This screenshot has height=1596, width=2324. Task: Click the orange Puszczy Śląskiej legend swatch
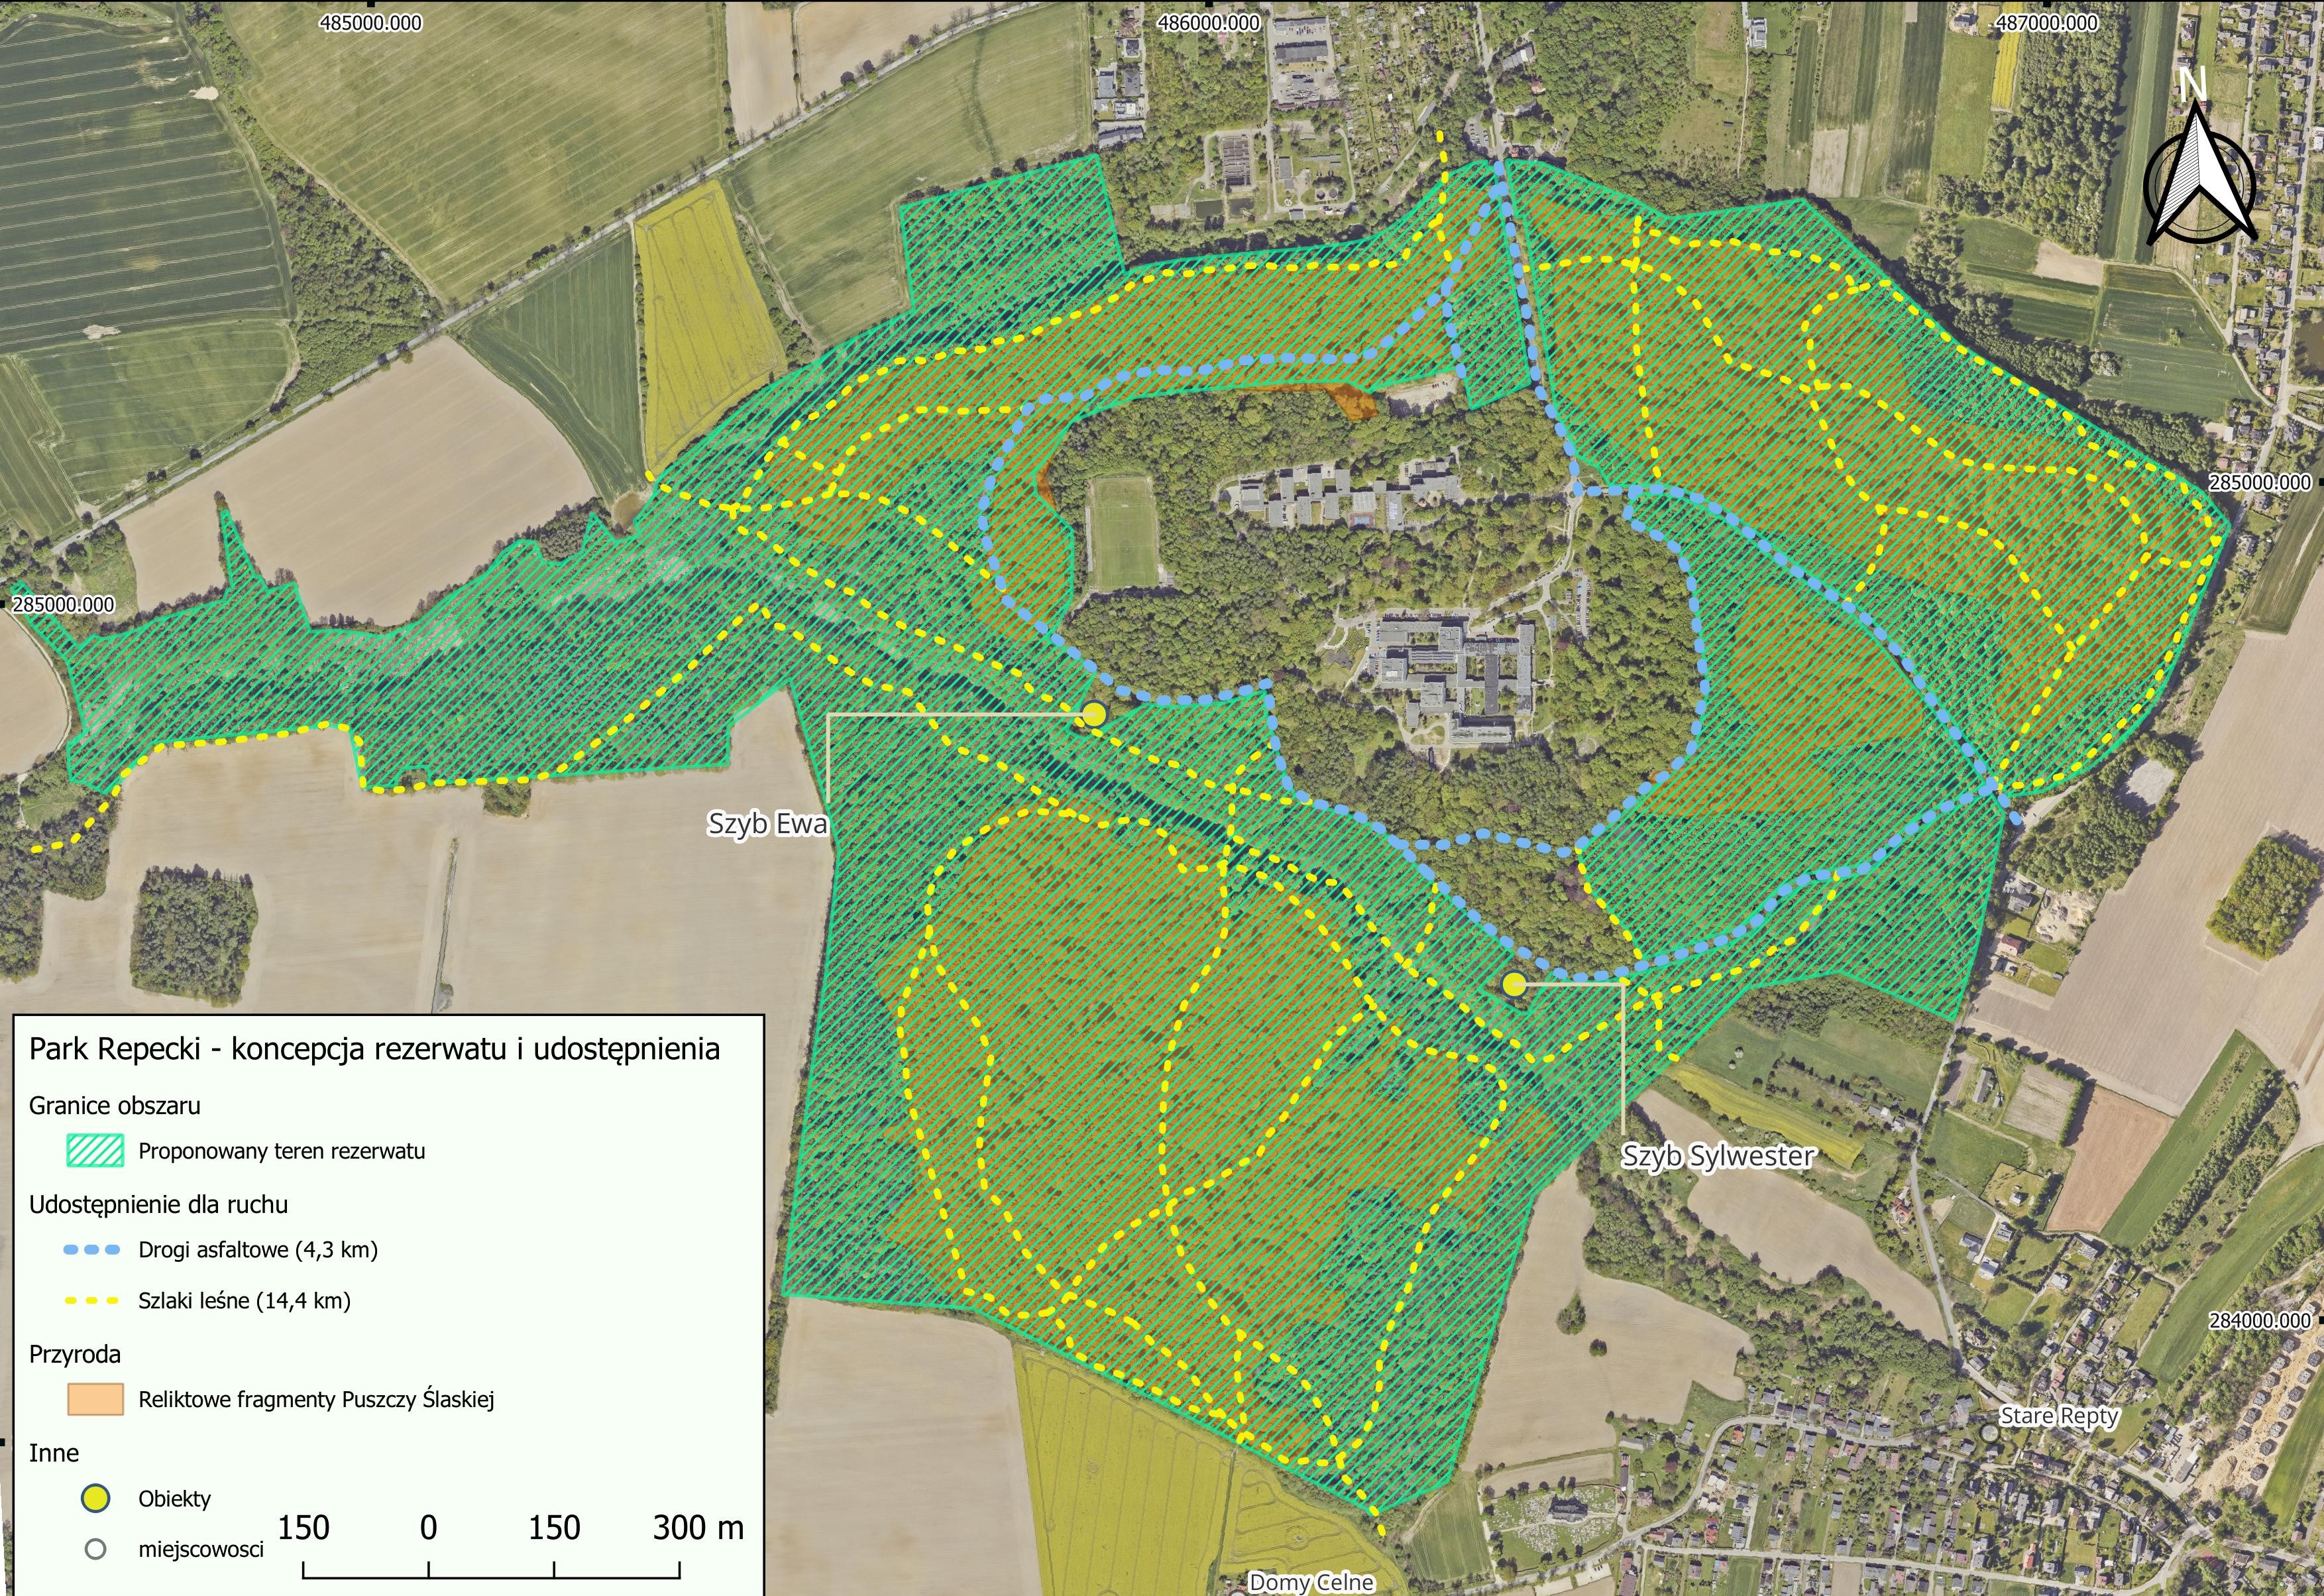tap(95, 1399)
